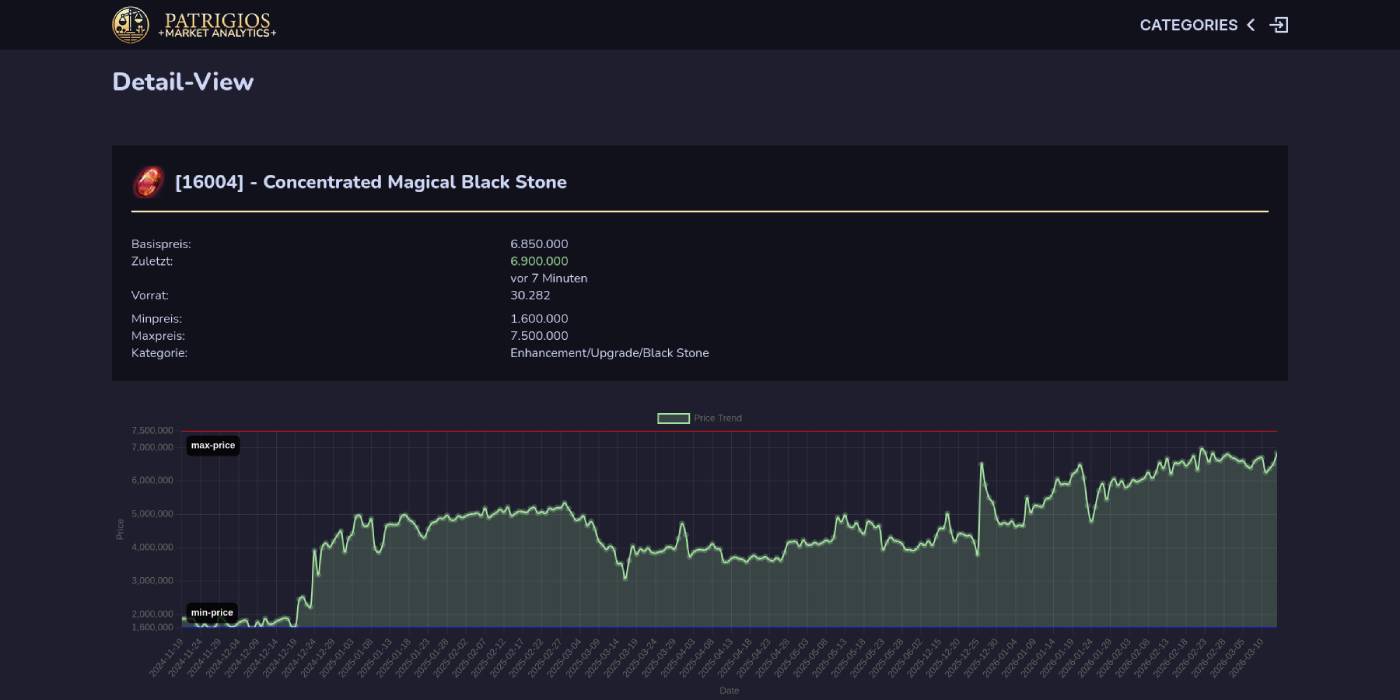Toggle visibility of the price chart legend

click(x=700, y=417)
